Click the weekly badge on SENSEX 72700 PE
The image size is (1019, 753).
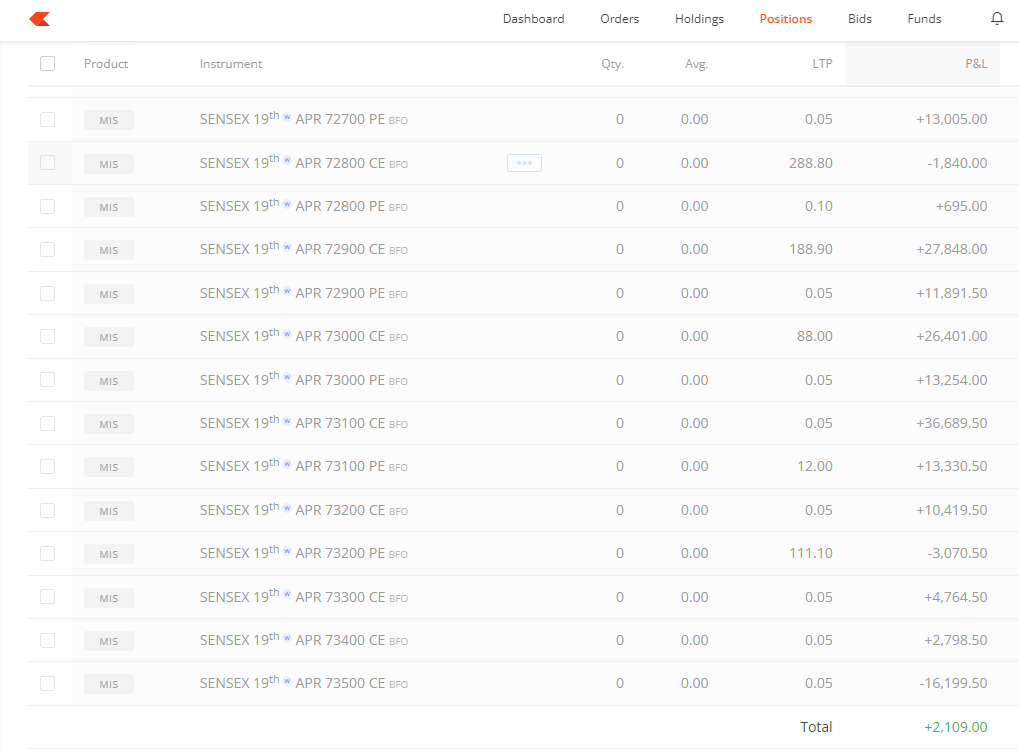pyautogui.click(x=287, y=115)
